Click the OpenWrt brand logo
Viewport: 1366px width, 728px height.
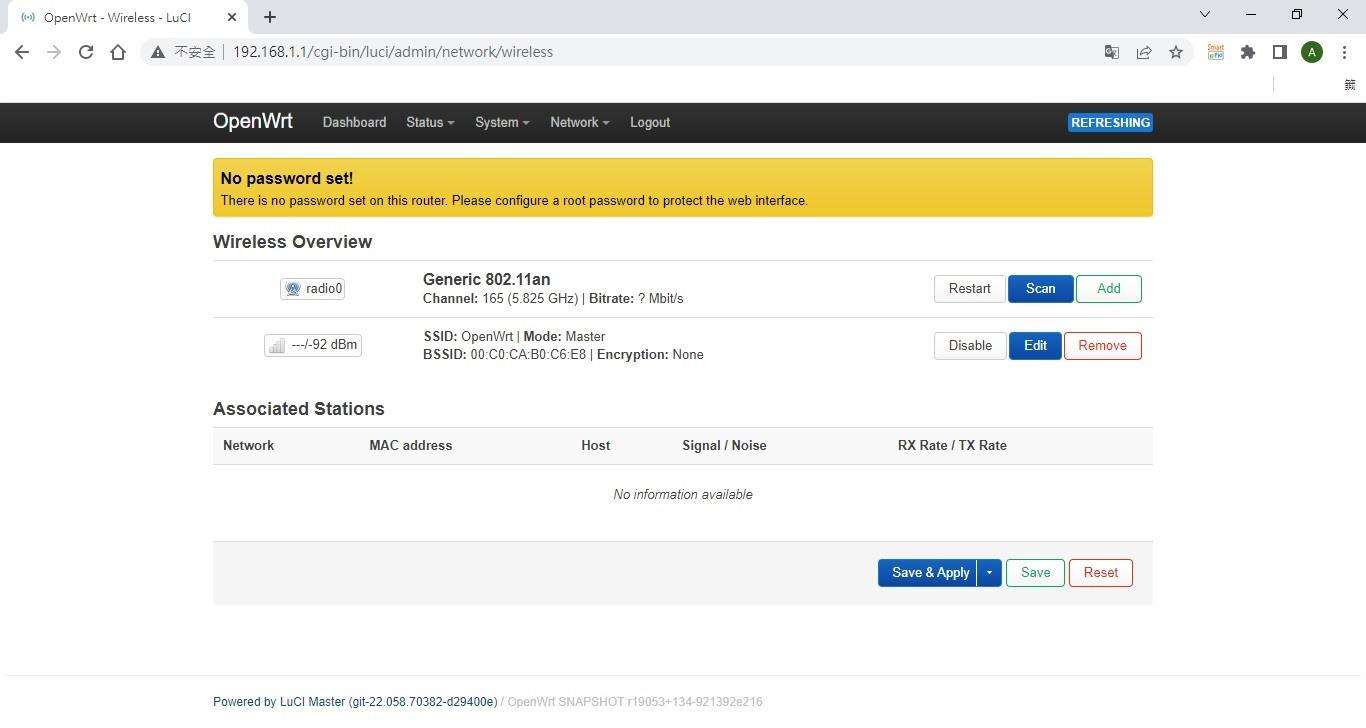(253, 121)
